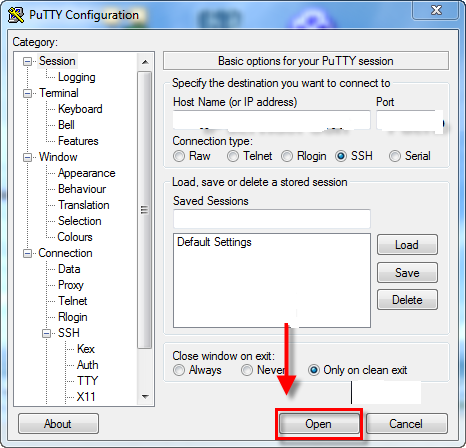Click the PuTTY icon in title bar

16,15
